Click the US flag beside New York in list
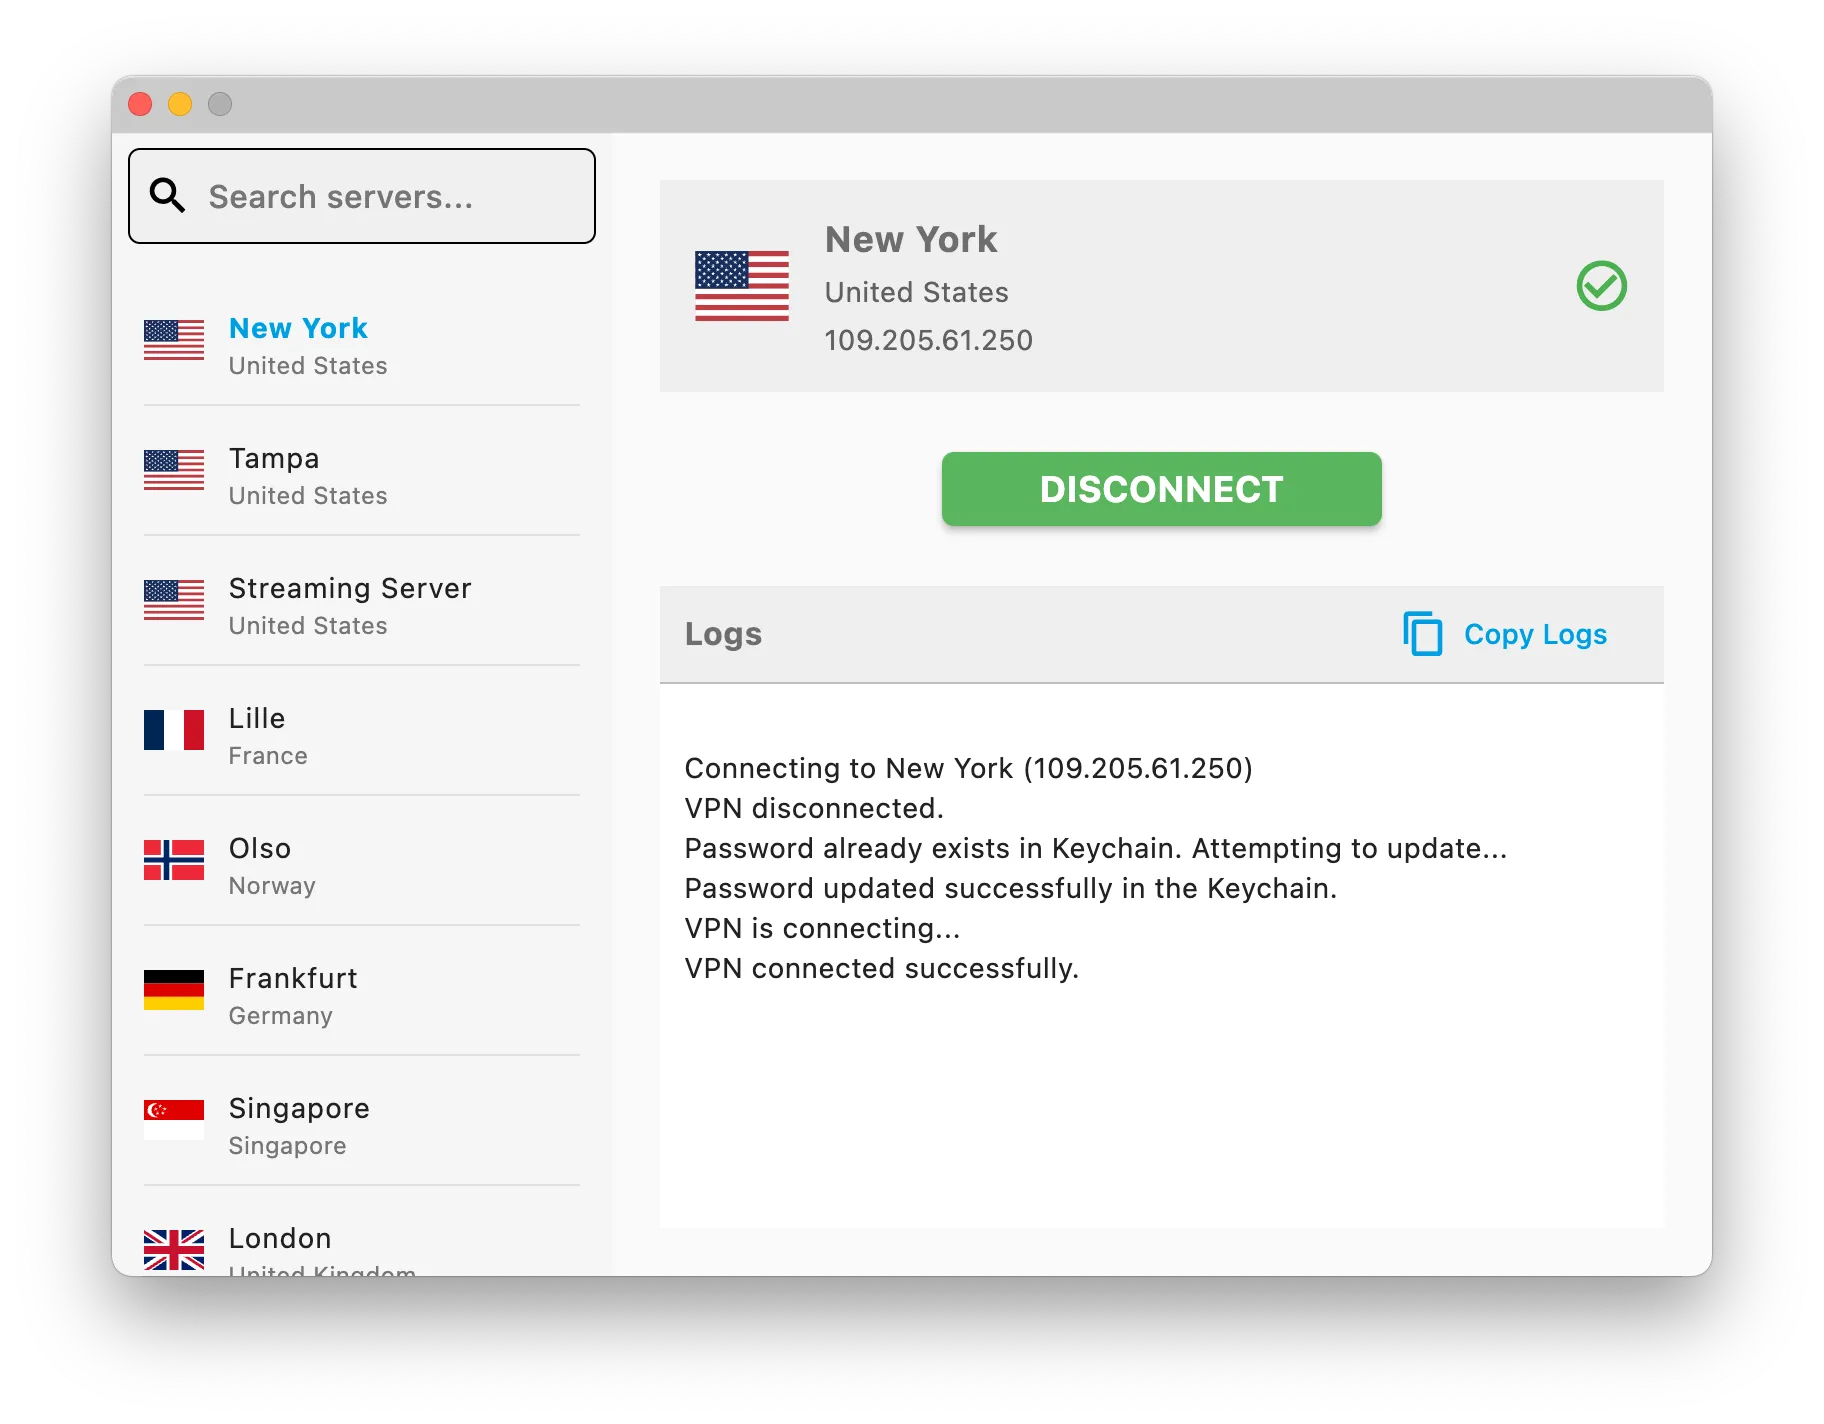Viewport: 1824px width, 1424px height. [174, 340]
